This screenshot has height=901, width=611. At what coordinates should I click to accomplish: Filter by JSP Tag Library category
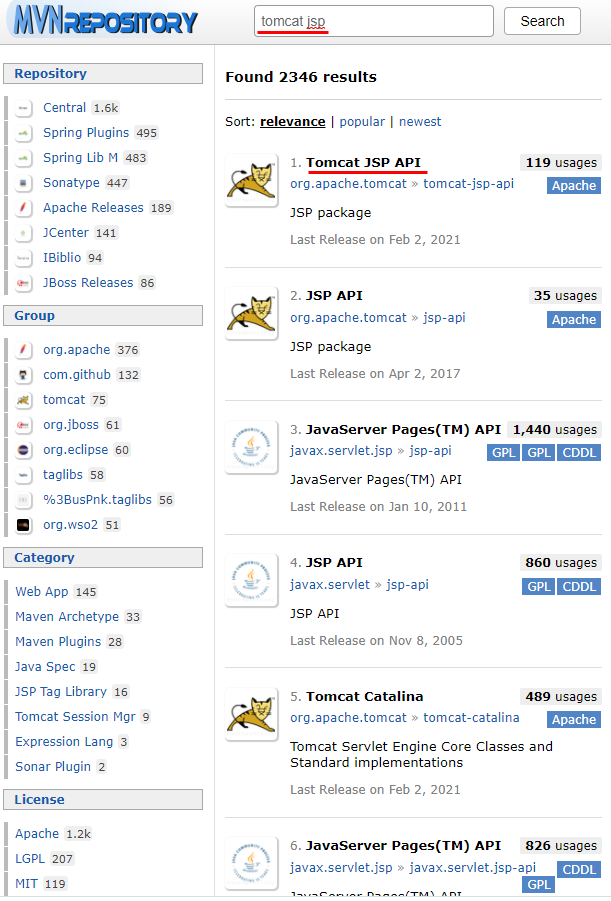(61, 692)
